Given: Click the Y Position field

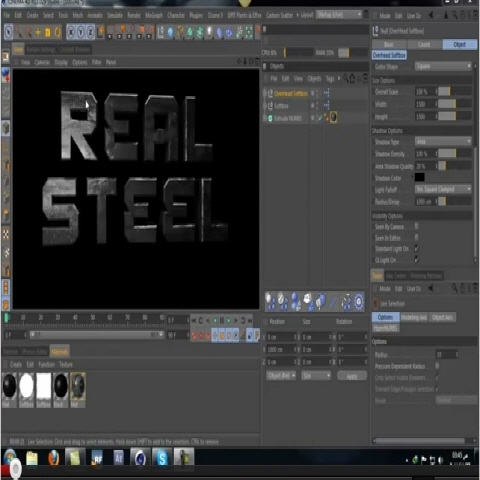Looking at the screenshot, I should [281, 349].
